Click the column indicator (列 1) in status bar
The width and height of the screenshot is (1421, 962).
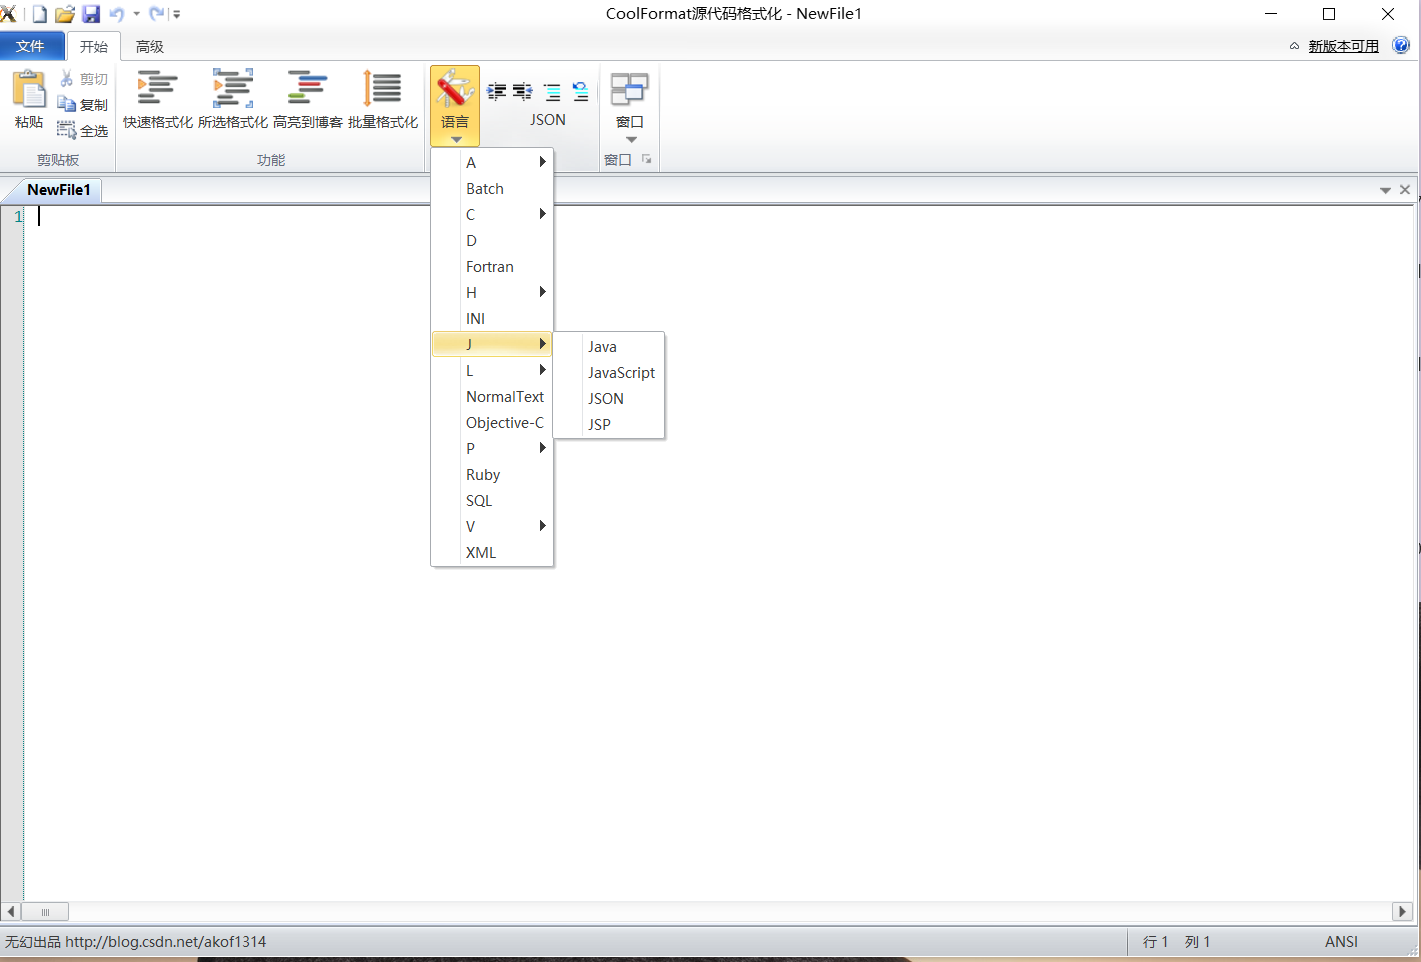(x=1197, y=941)
